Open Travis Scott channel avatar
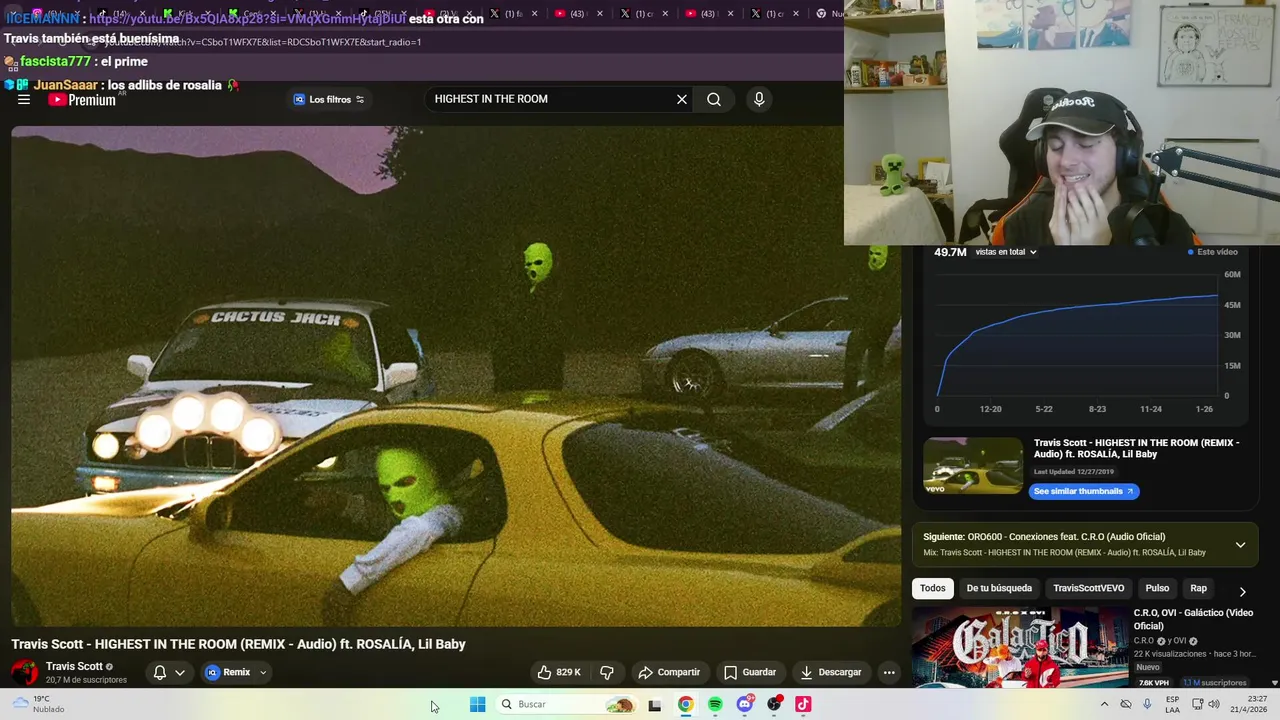The height and width of the screenshot is (720, 1280). pyautogui.click(x=24, y=672)
